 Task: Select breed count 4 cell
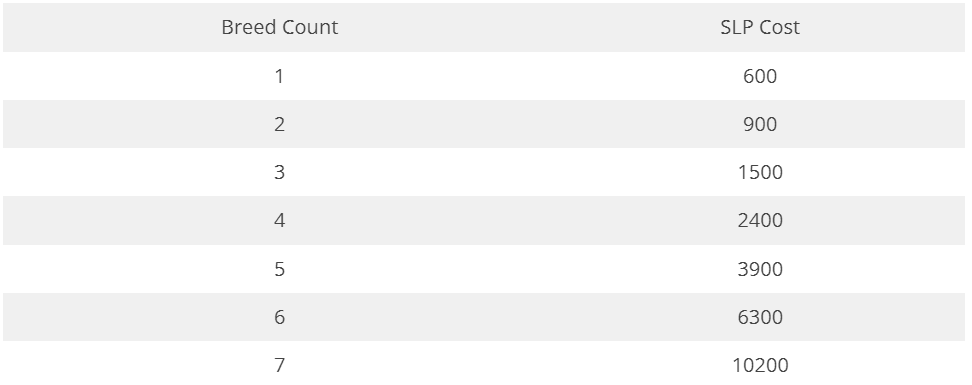click(x=280, y=221)
